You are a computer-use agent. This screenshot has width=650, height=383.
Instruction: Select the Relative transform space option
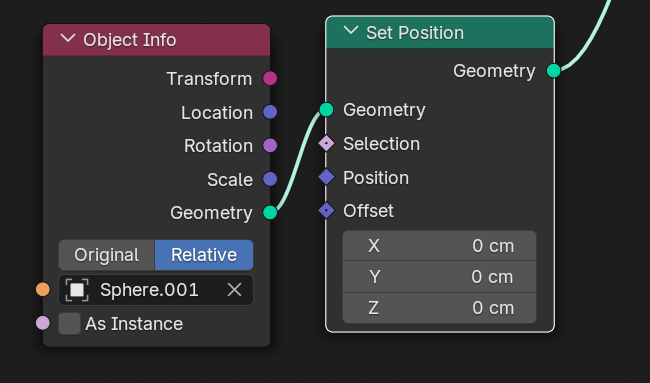pos(204,255)
